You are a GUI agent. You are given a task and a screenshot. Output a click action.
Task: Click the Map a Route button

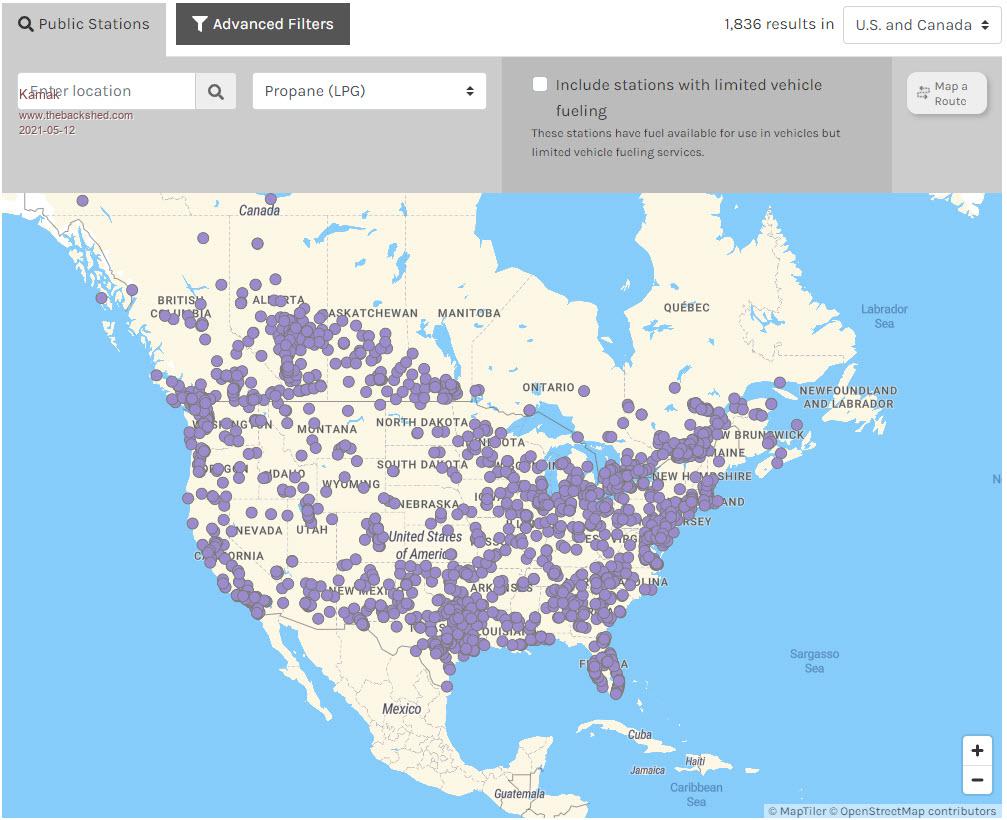click(x=946, y=94)
